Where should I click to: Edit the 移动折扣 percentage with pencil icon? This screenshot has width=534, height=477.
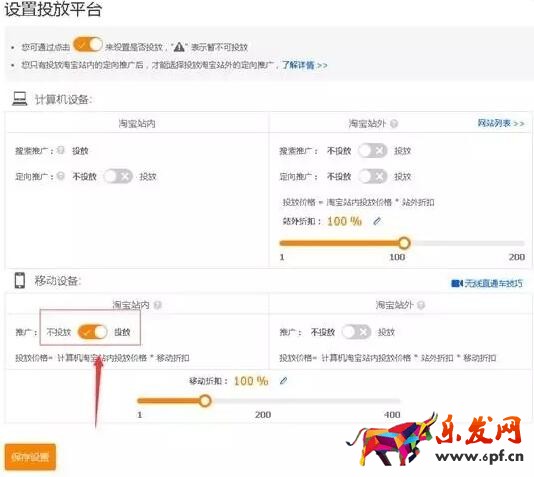(x=283, y=381)
